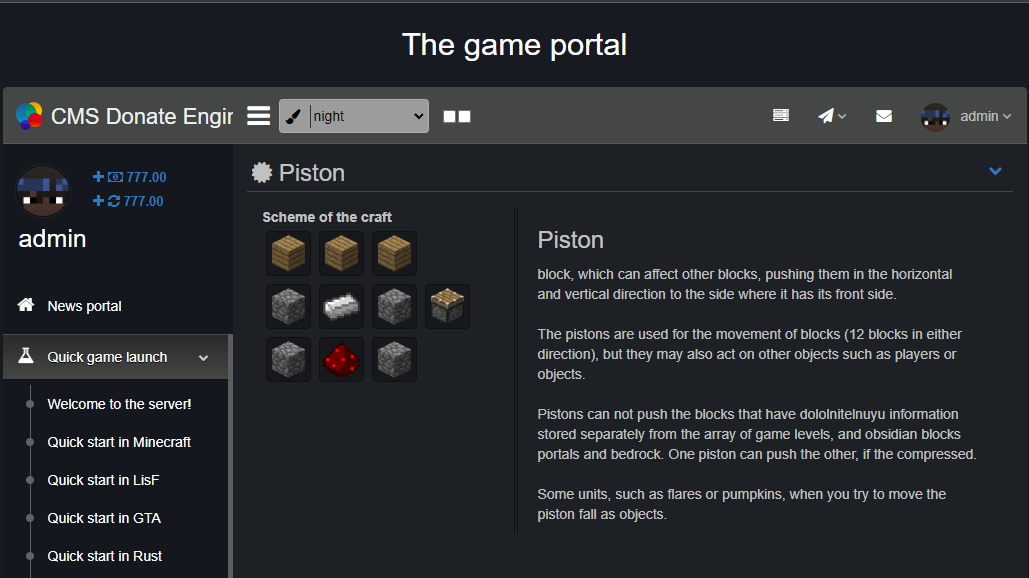Image resolution: width=1029 pixels, height=578 pixels.
Task: Click the piston result item icon
Action: (x=447, y=306)
